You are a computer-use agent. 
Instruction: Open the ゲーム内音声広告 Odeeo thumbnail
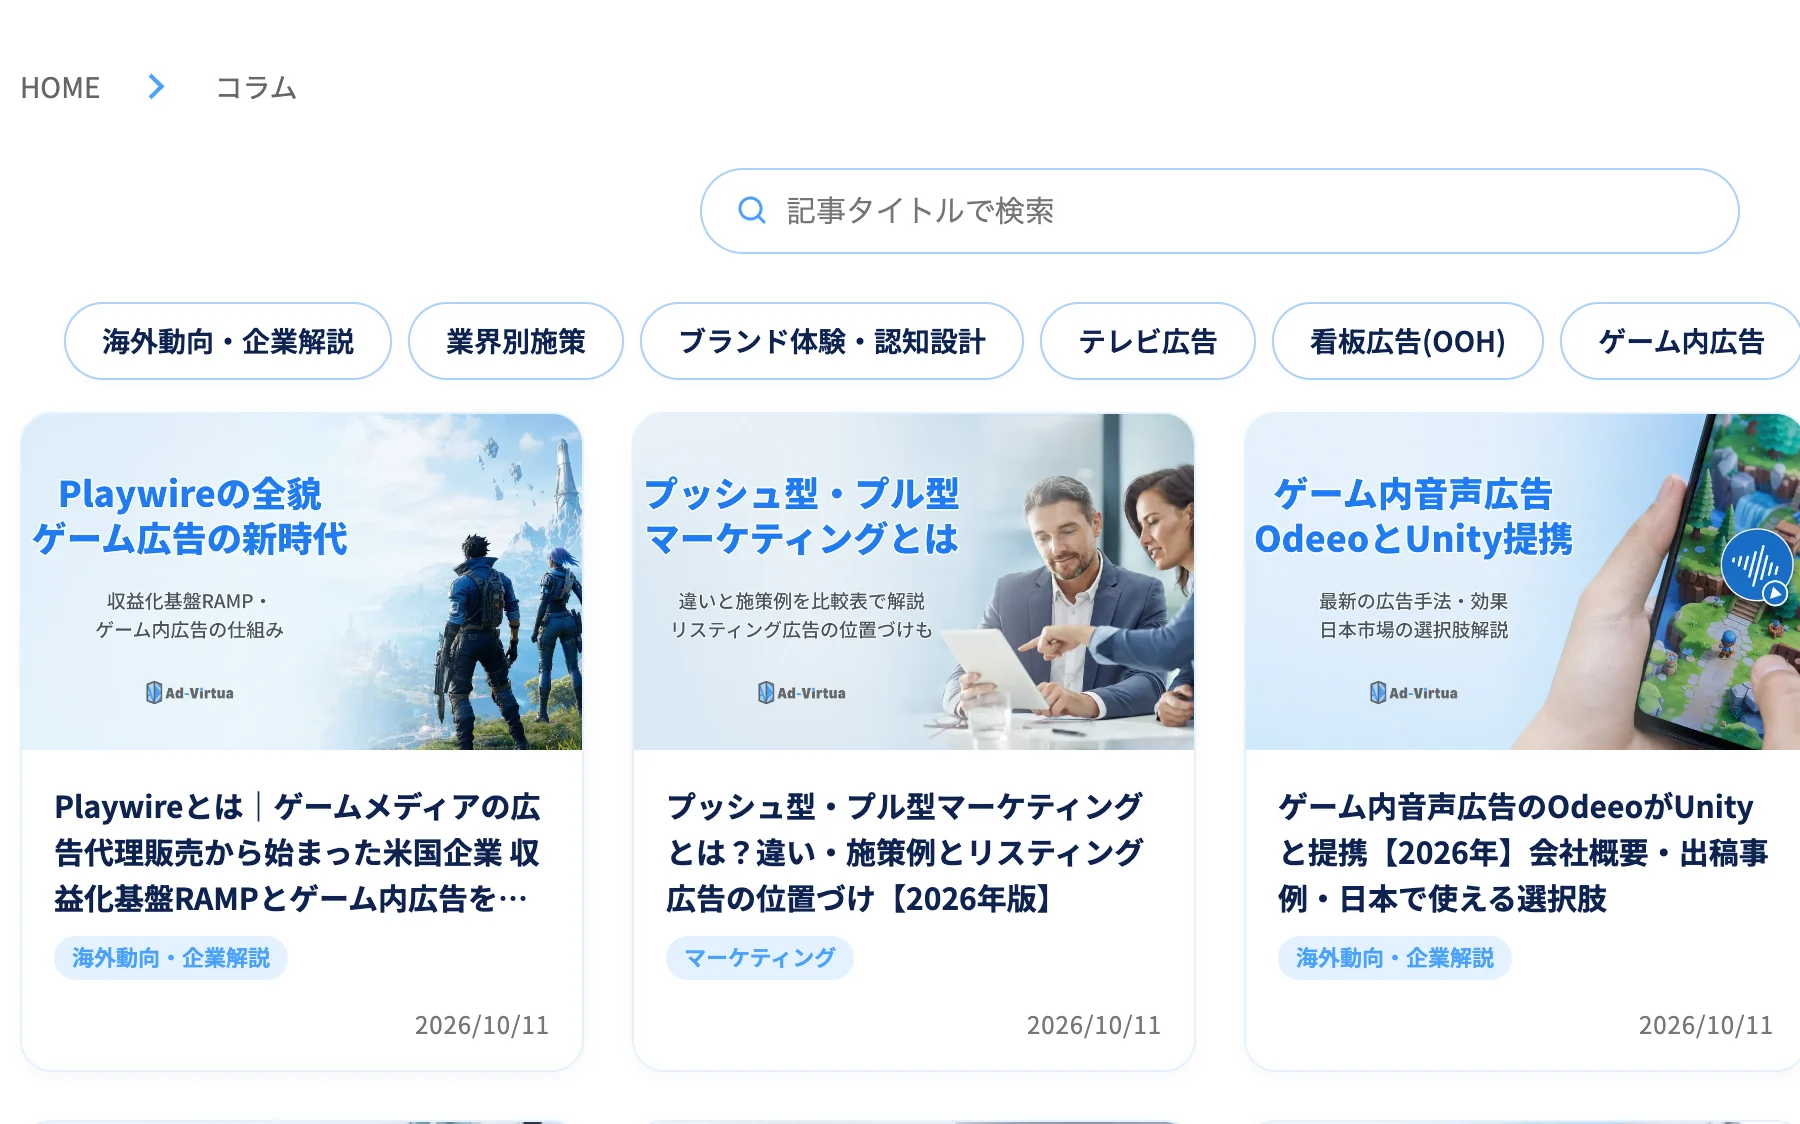1523,582
